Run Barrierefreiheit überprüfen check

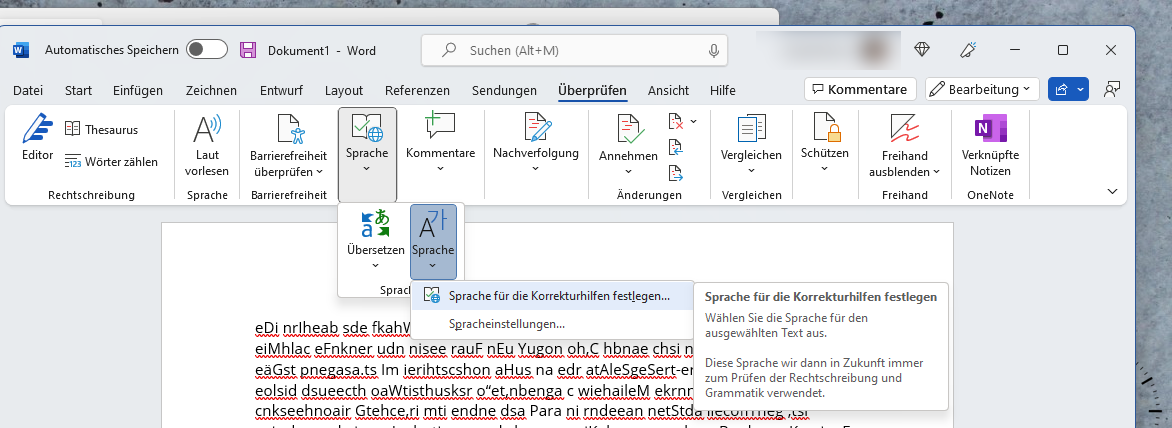[288, 147]
